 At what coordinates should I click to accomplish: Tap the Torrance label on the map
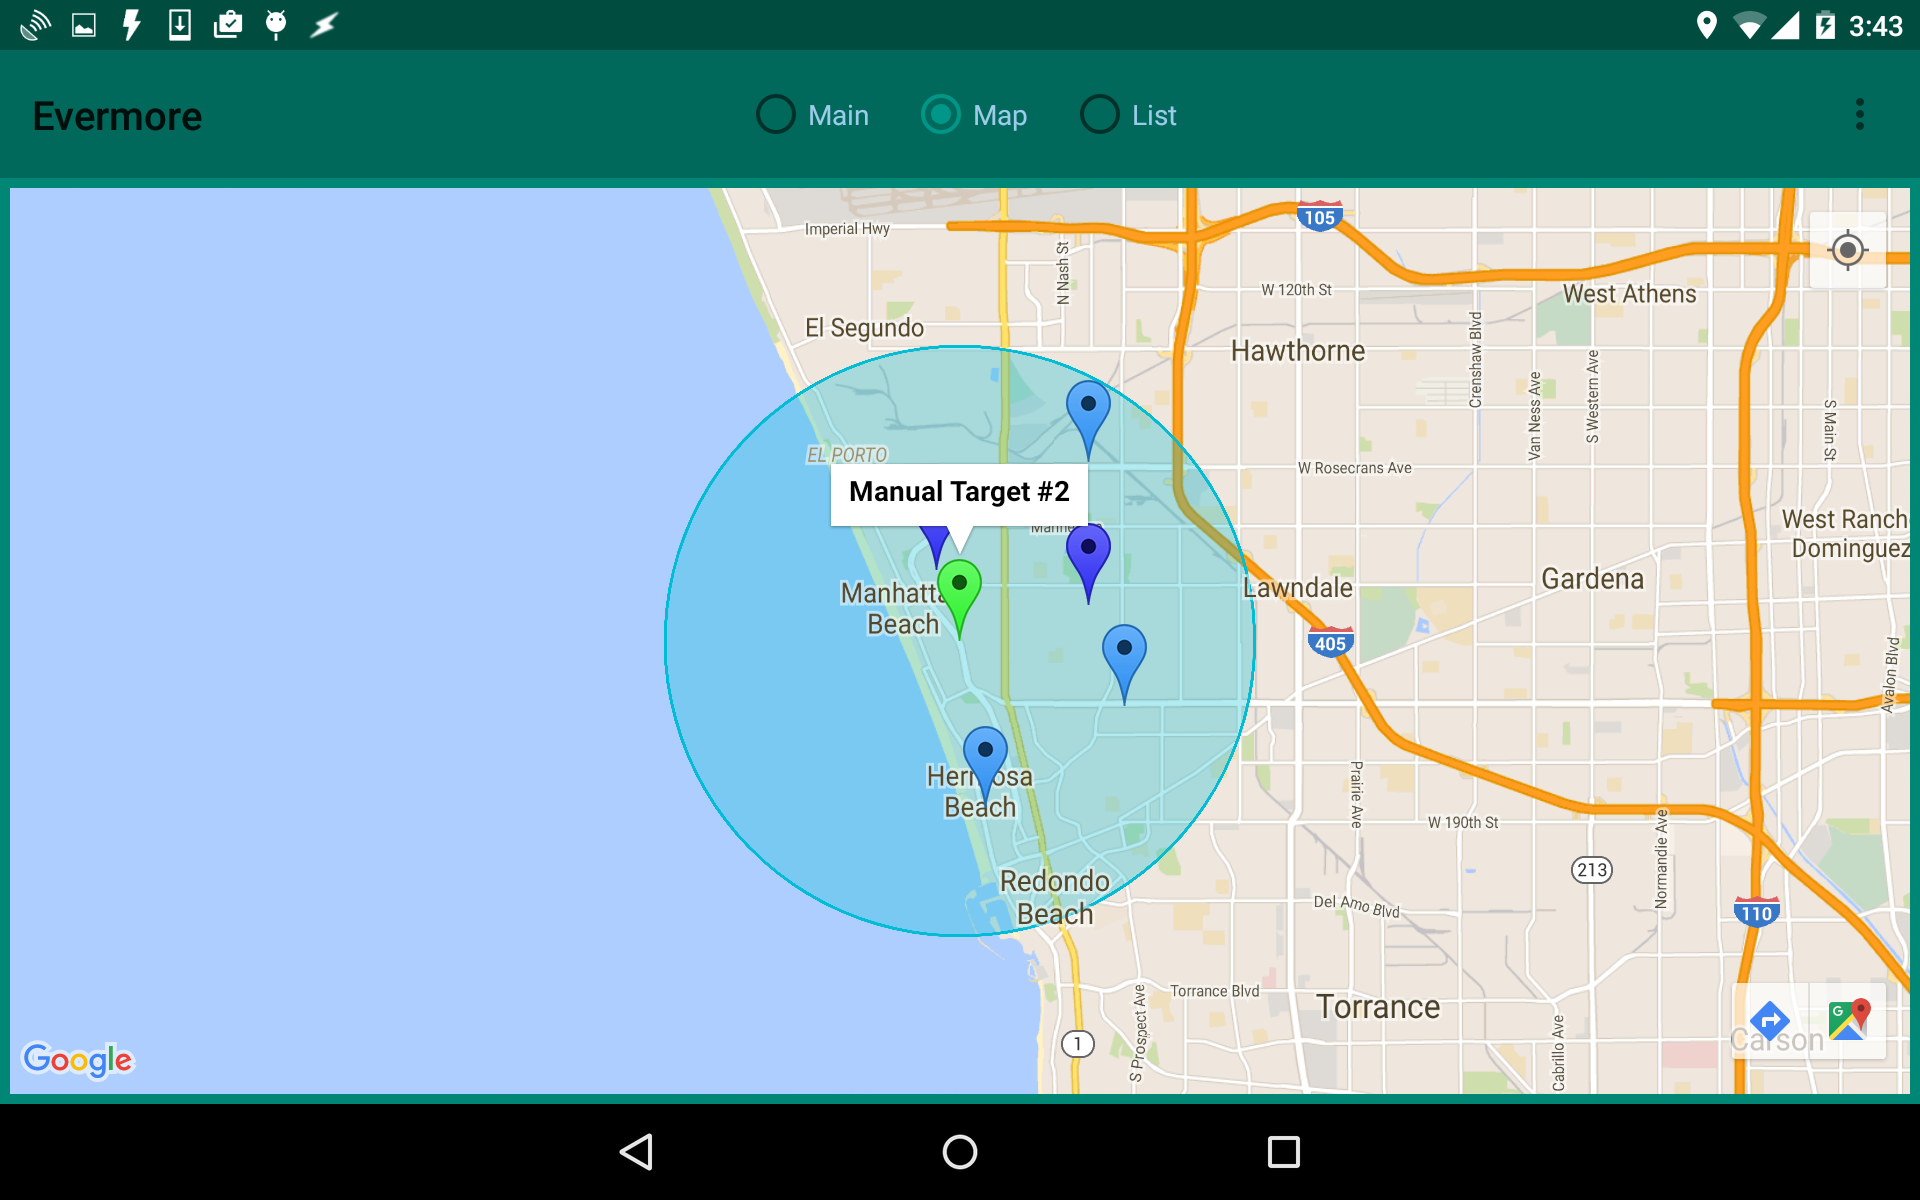click(x=1377, y=1007)
